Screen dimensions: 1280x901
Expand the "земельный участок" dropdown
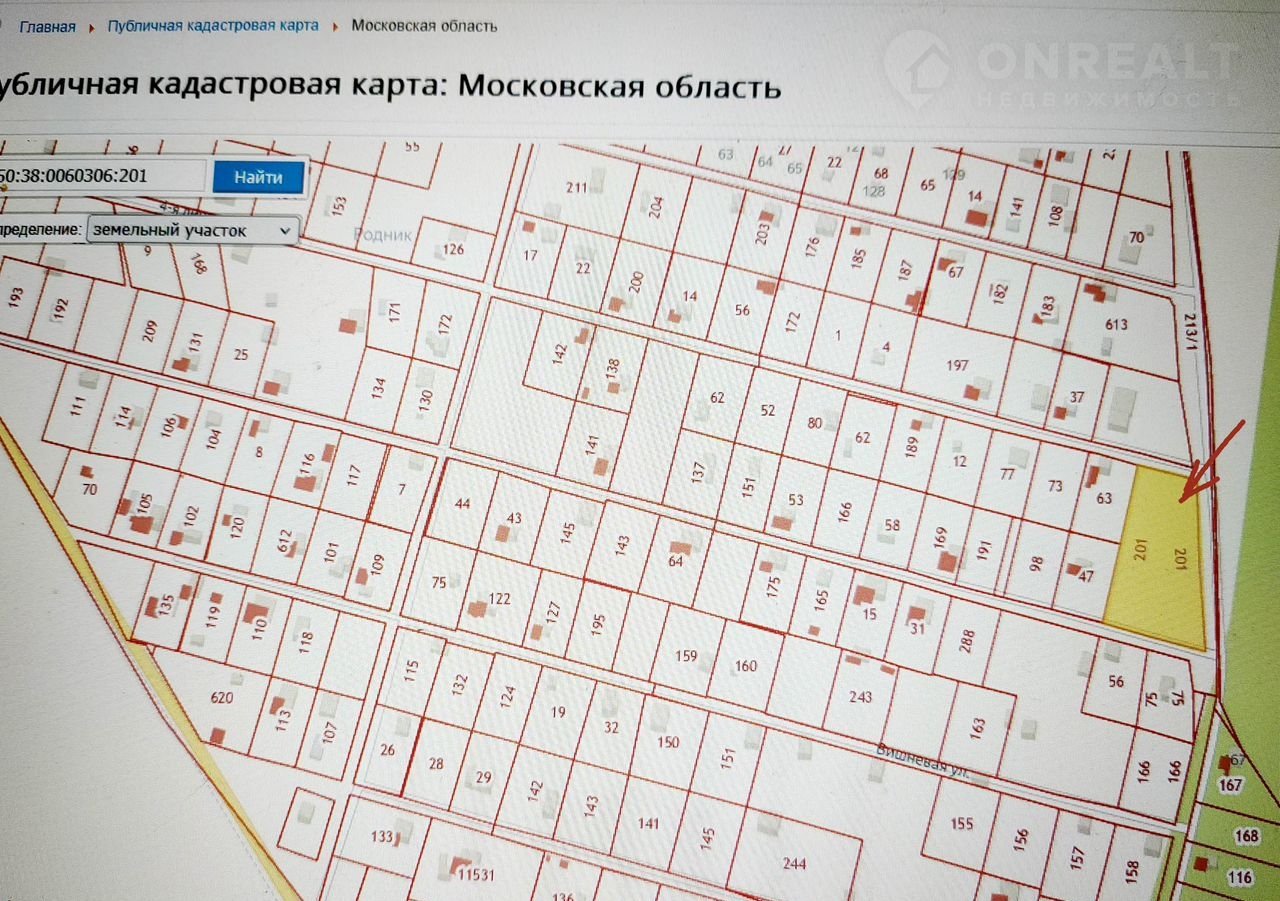(193, 230)
